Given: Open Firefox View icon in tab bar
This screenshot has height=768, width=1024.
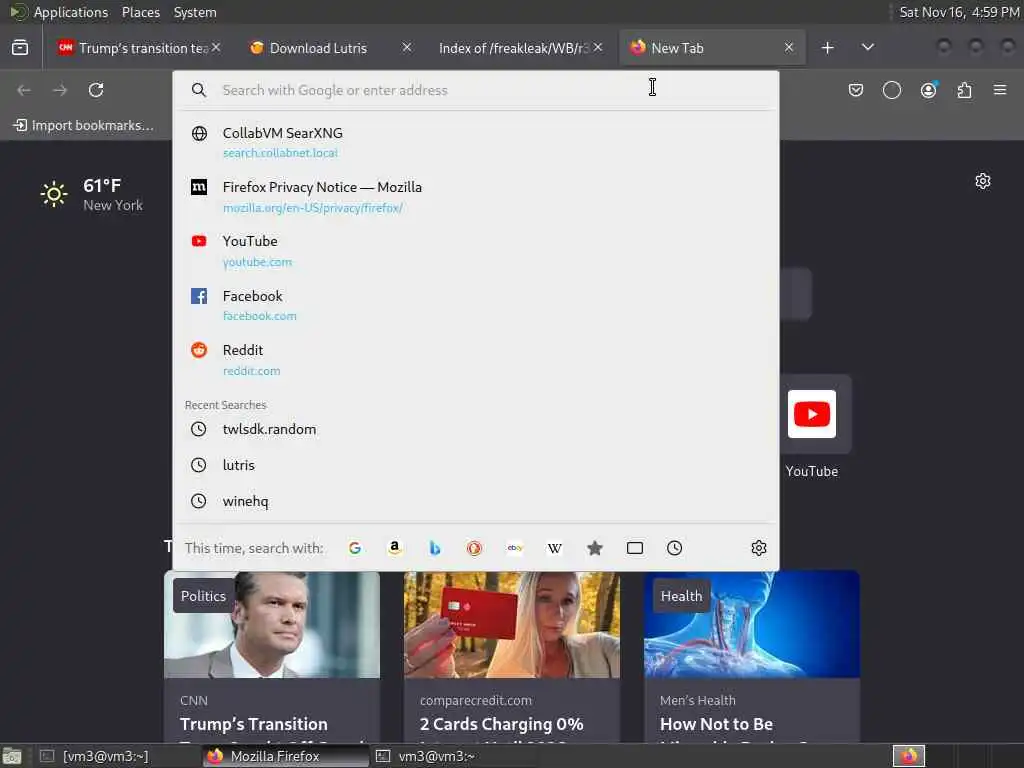Looking at the screenshot, I should pos(20,48).
